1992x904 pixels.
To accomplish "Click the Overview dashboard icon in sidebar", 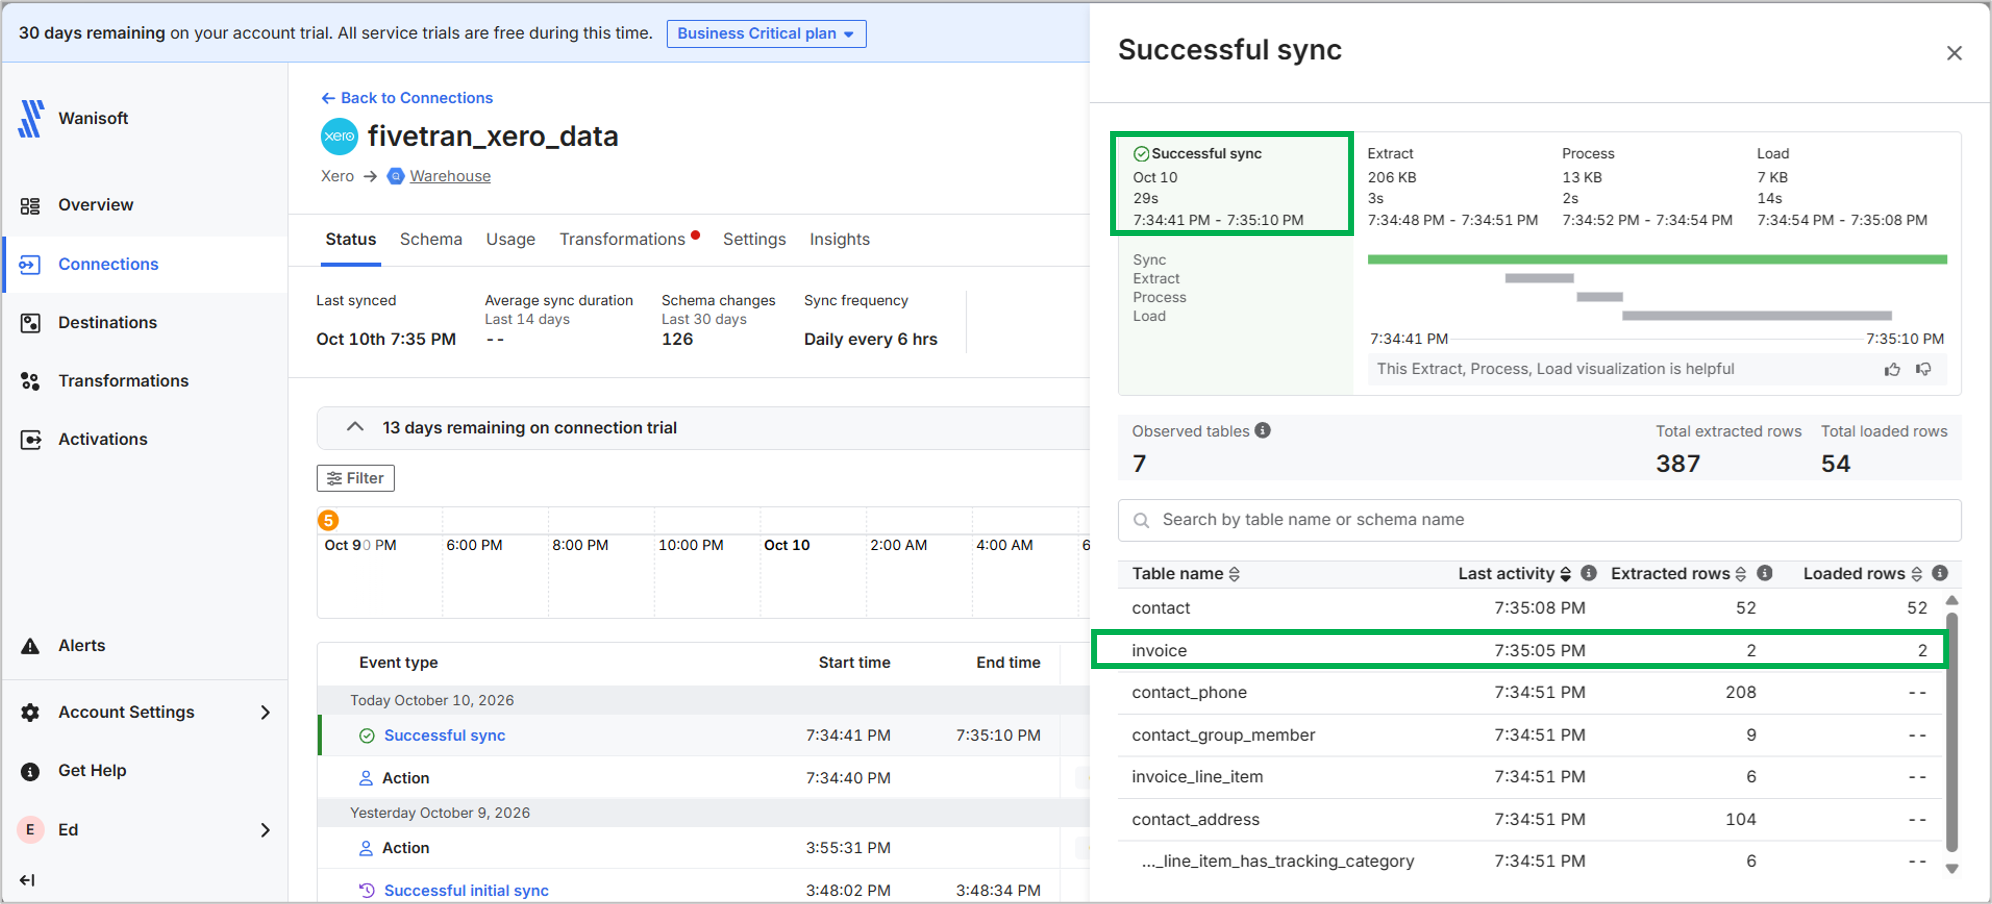I will (30, 206).
